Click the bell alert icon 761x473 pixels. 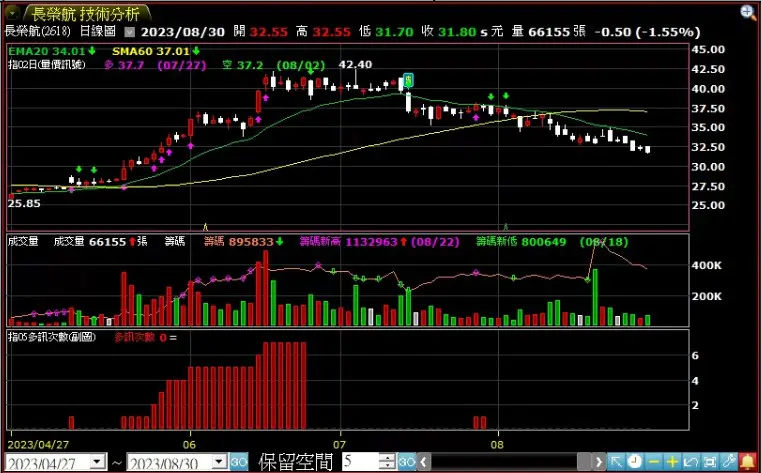[x=747, y=462]
